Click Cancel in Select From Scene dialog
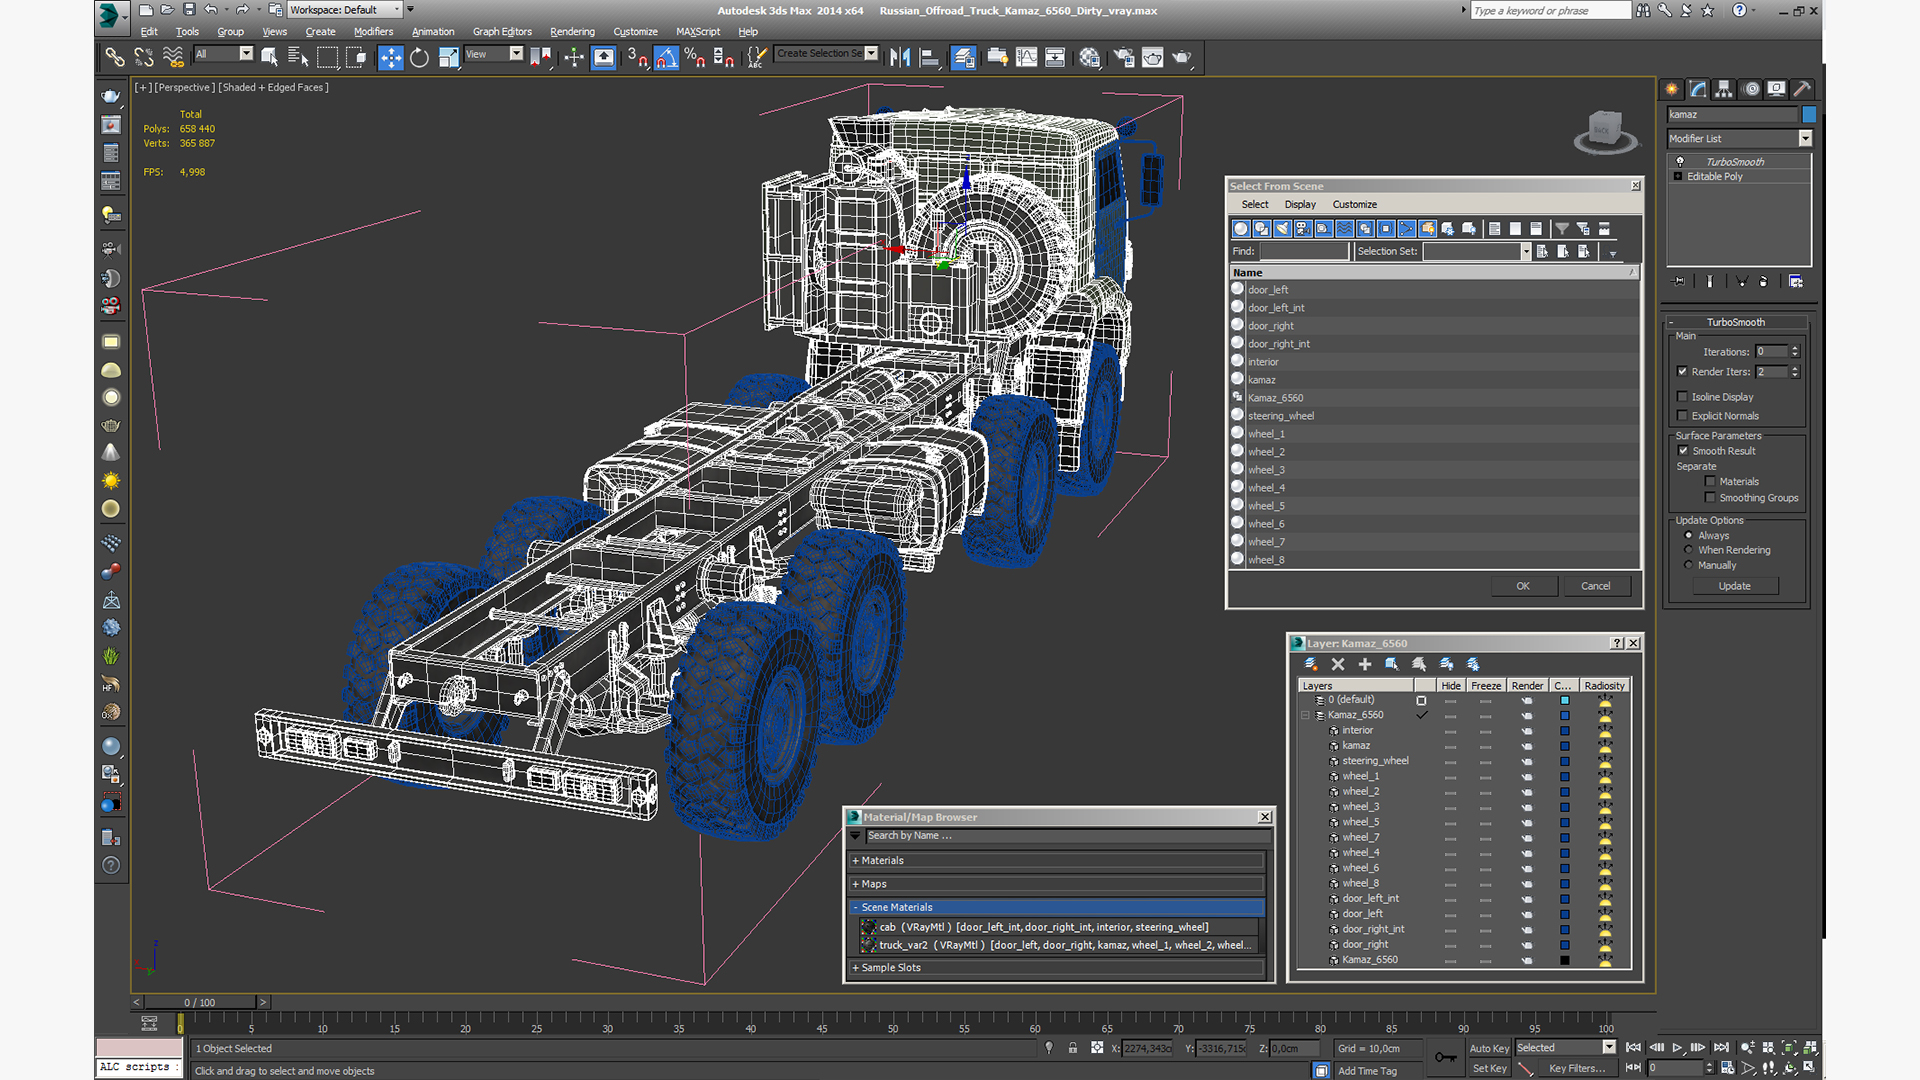1920x1080 pixels. pos(1596,587)
